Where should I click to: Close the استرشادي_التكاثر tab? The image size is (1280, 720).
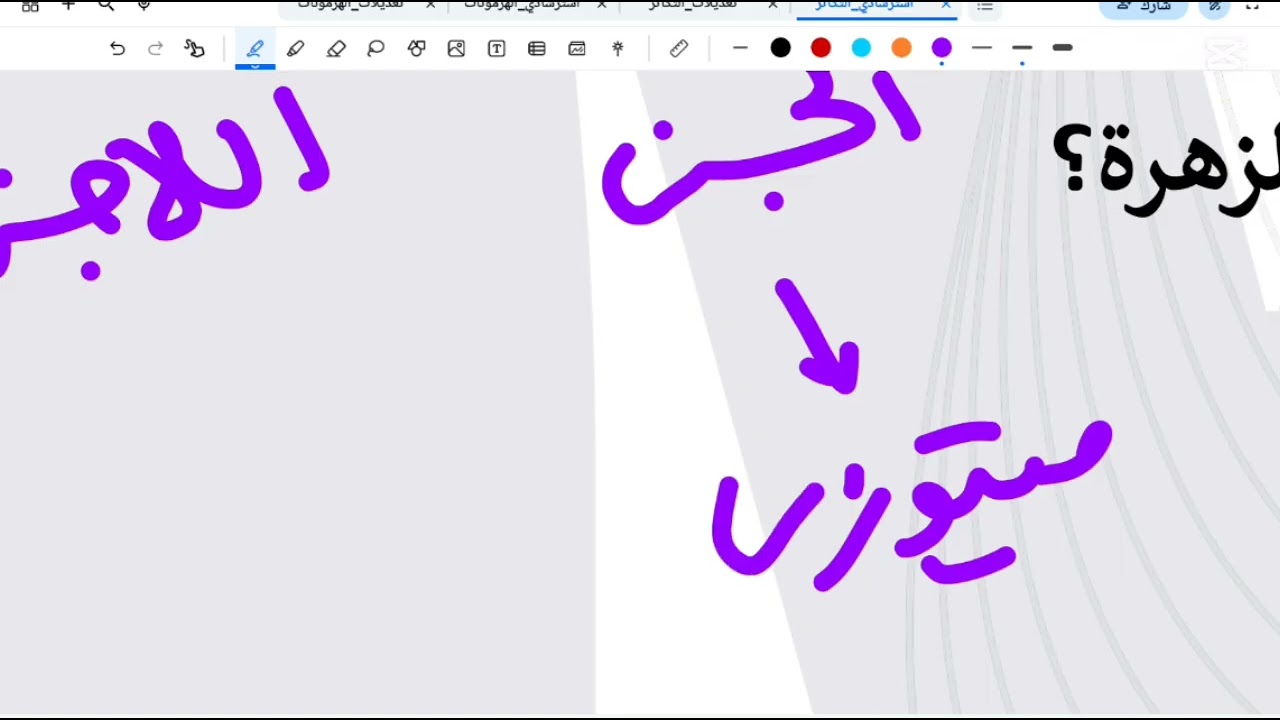[x=945, y=6]
